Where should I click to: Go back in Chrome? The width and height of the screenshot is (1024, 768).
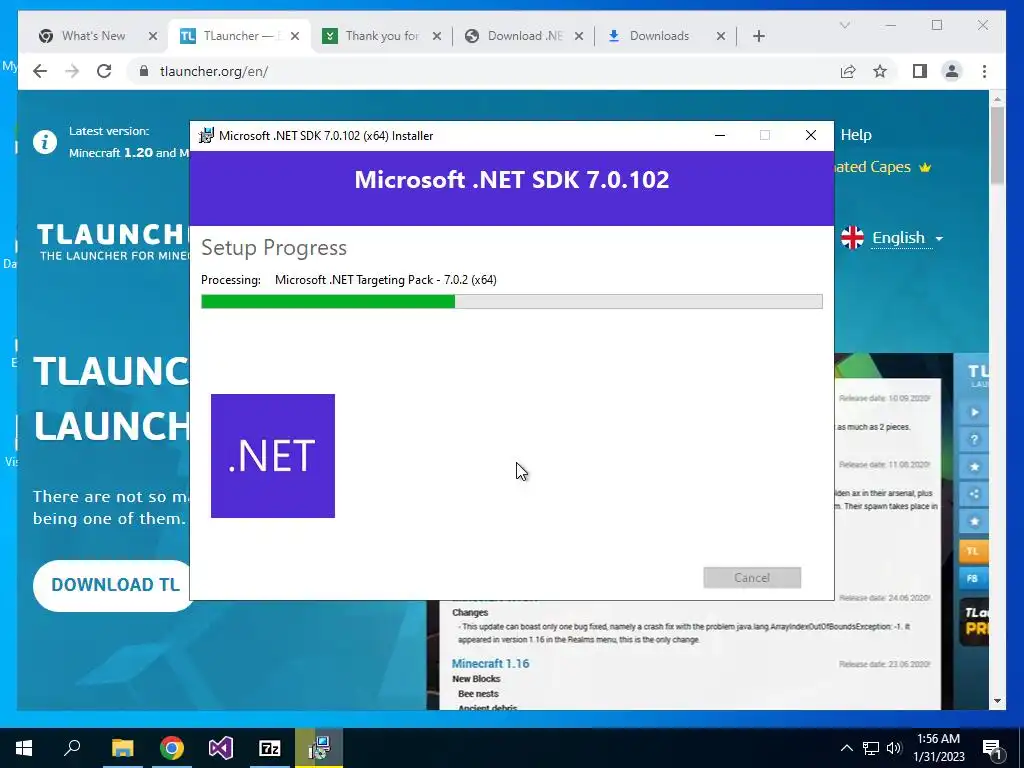[x=40, y=71]
